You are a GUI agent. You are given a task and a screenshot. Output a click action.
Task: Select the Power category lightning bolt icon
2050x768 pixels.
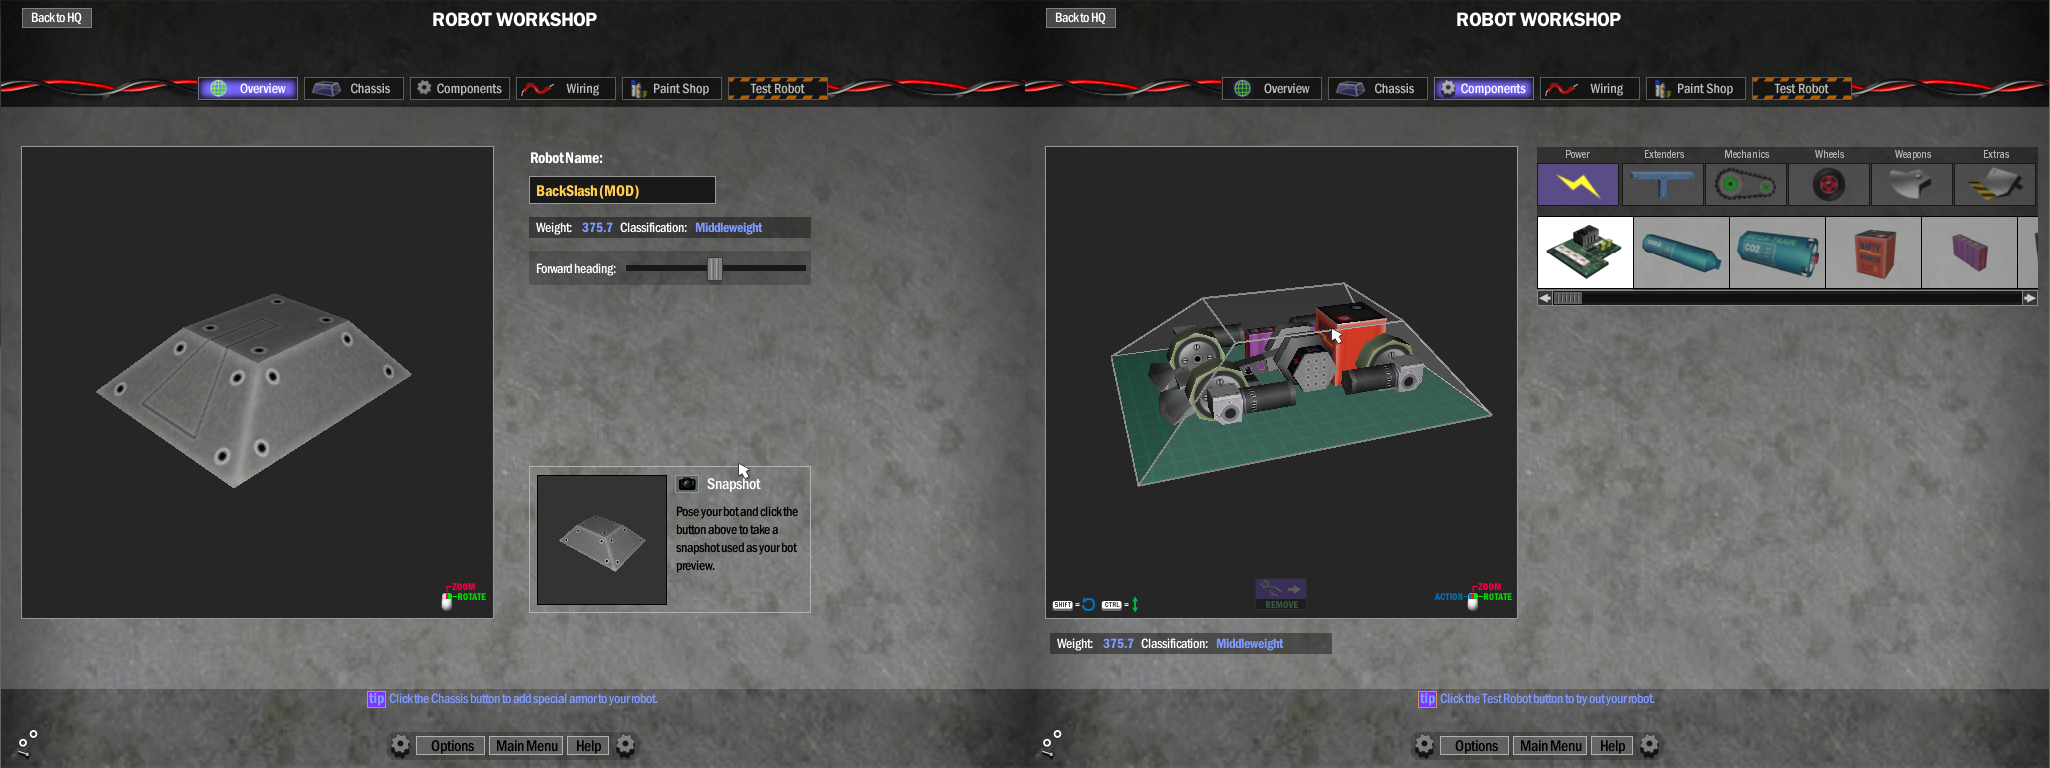tap(1577, 185)
